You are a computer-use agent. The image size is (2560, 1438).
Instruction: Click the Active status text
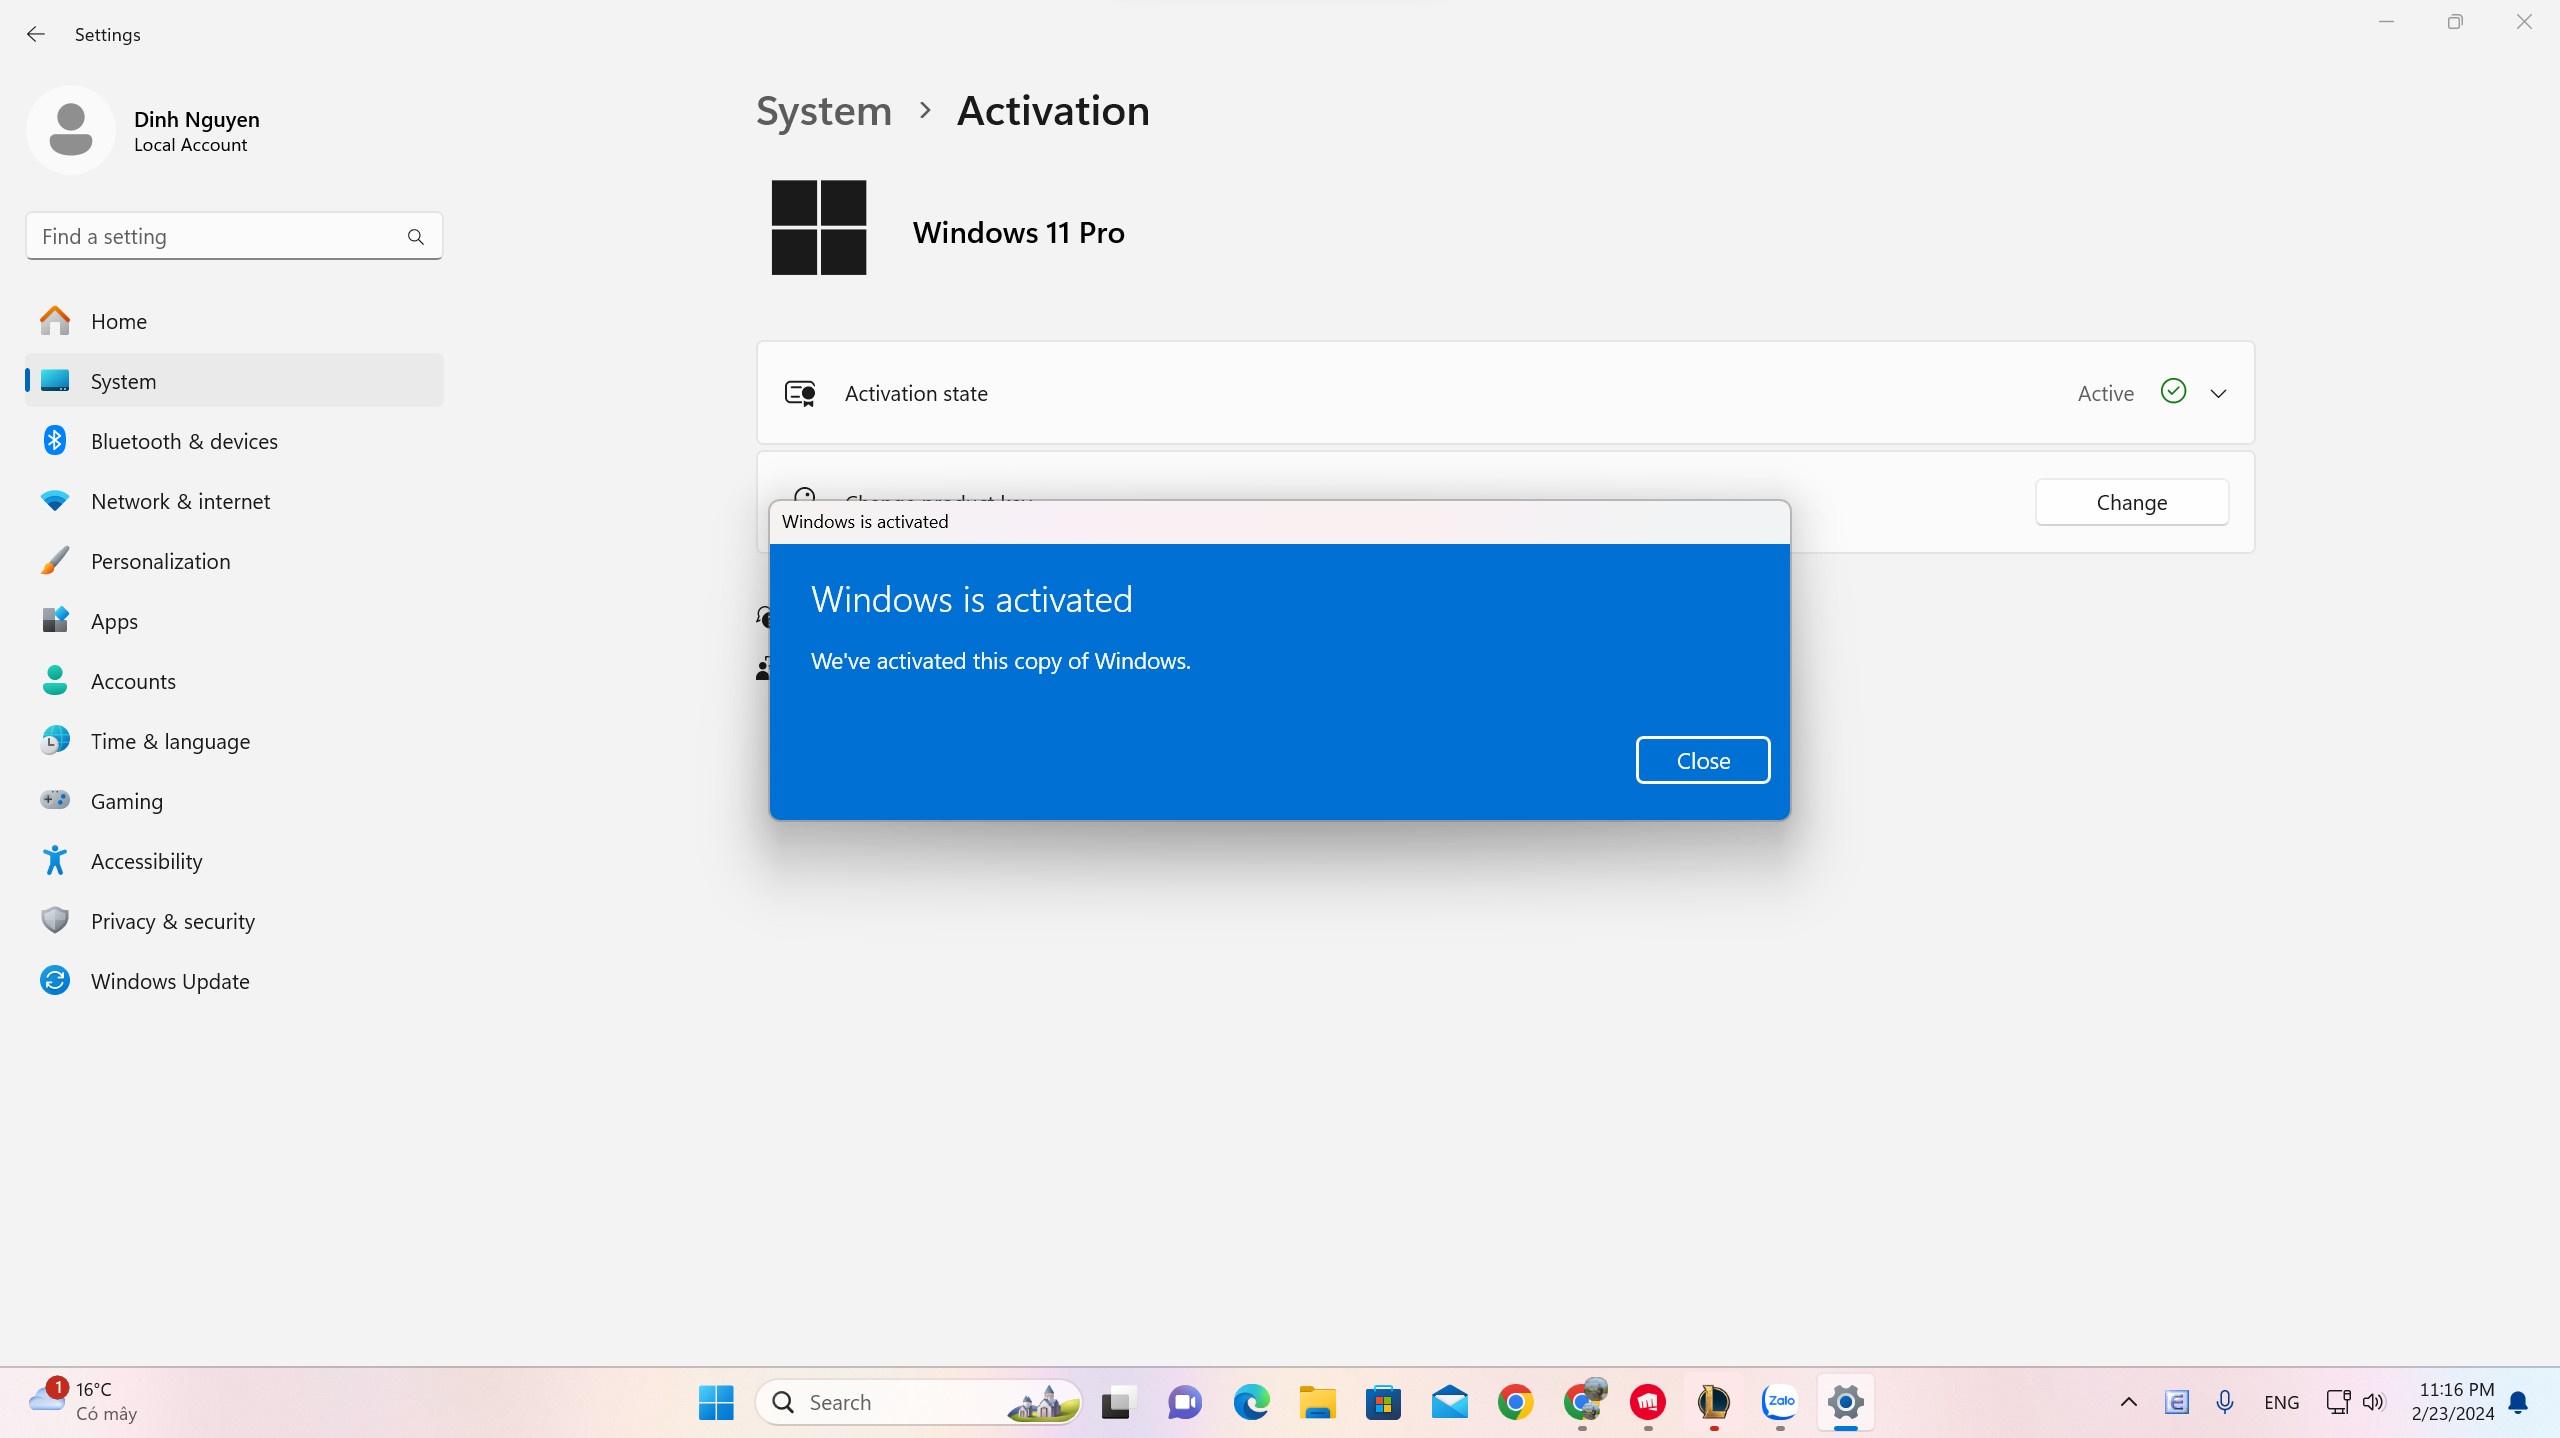2106,393
